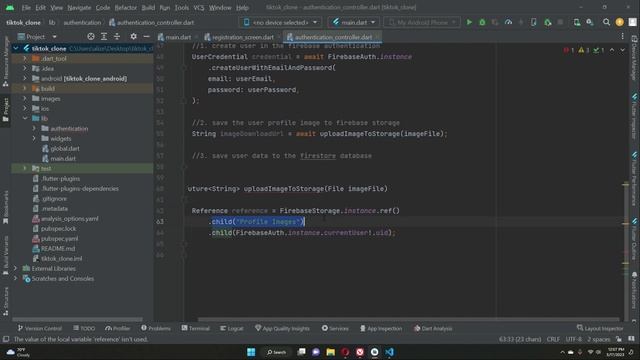
Task: Open the Refactor menu
Action: click(x=126, y=8)
